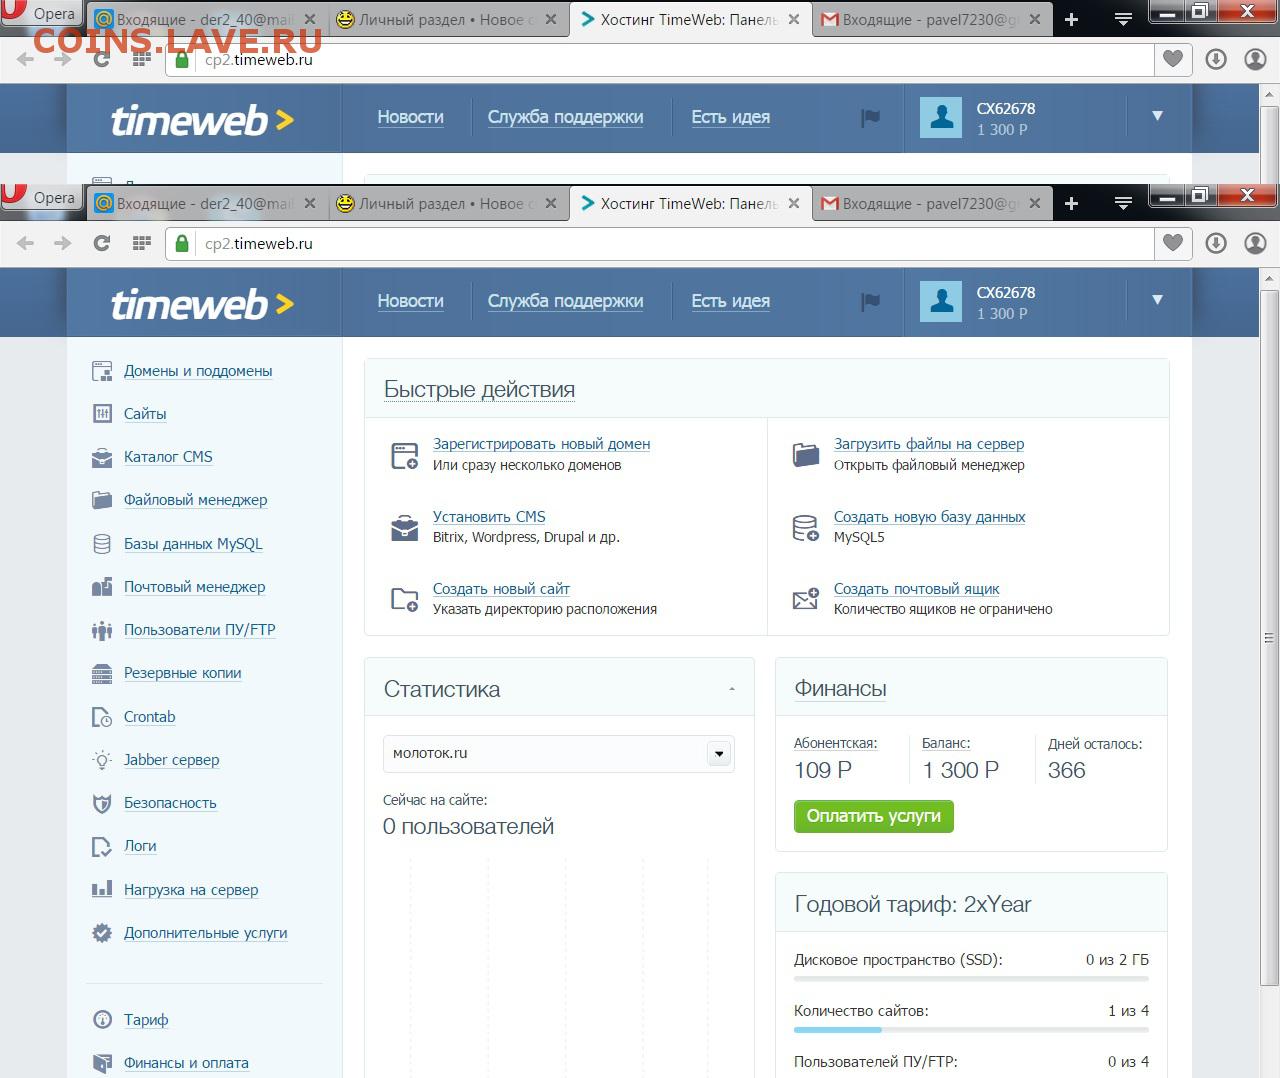This screenshot has width=1280, height=1078.
Task: Open the Загрузить файлы на сервер link
Action: tap(929, 444)
